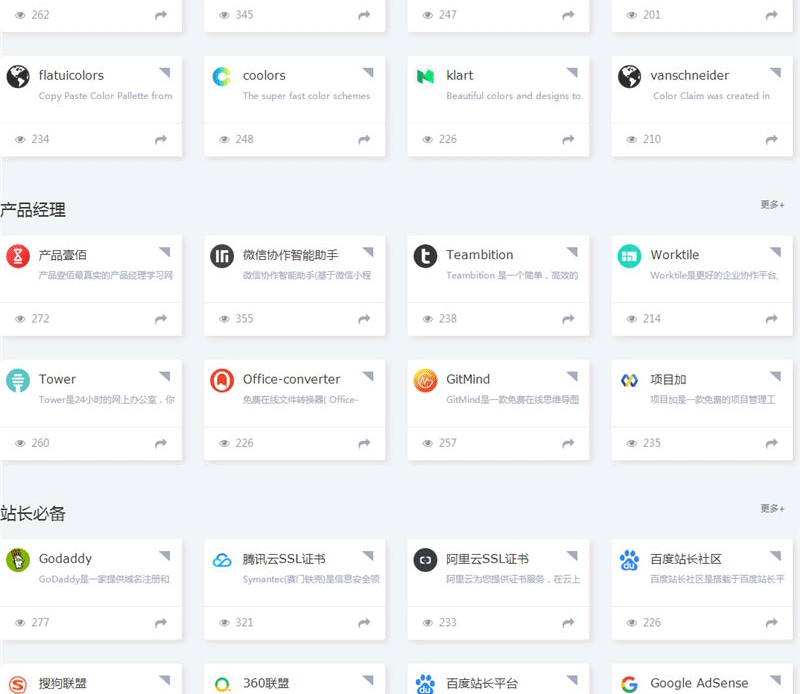Open the 腾讯云SSL证书 title link
This screenshot has height=694, width=800.
[284, 559]
